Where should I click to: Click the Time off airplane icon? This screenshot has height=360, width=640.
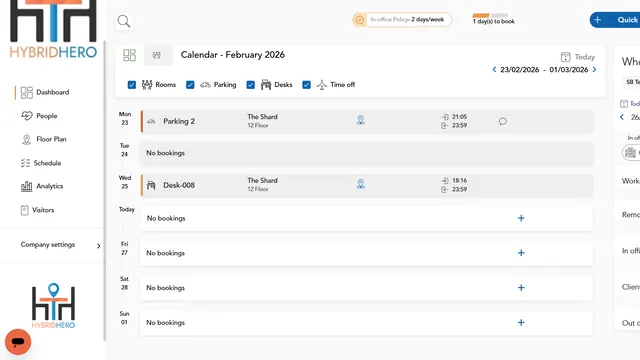pyautogui.click(x=322, y=84)
